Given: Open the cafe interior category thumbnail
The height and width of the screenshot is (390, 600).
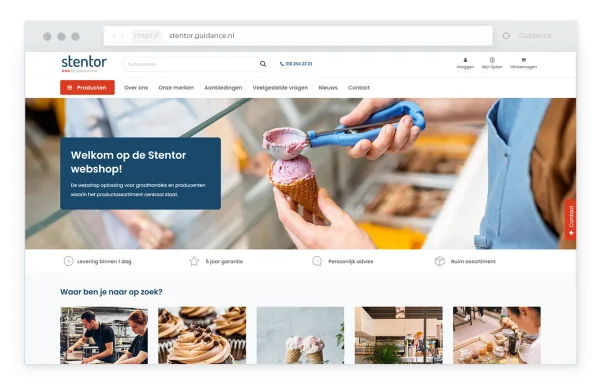Looking at the screenshot, I should (x=399, y=335).
